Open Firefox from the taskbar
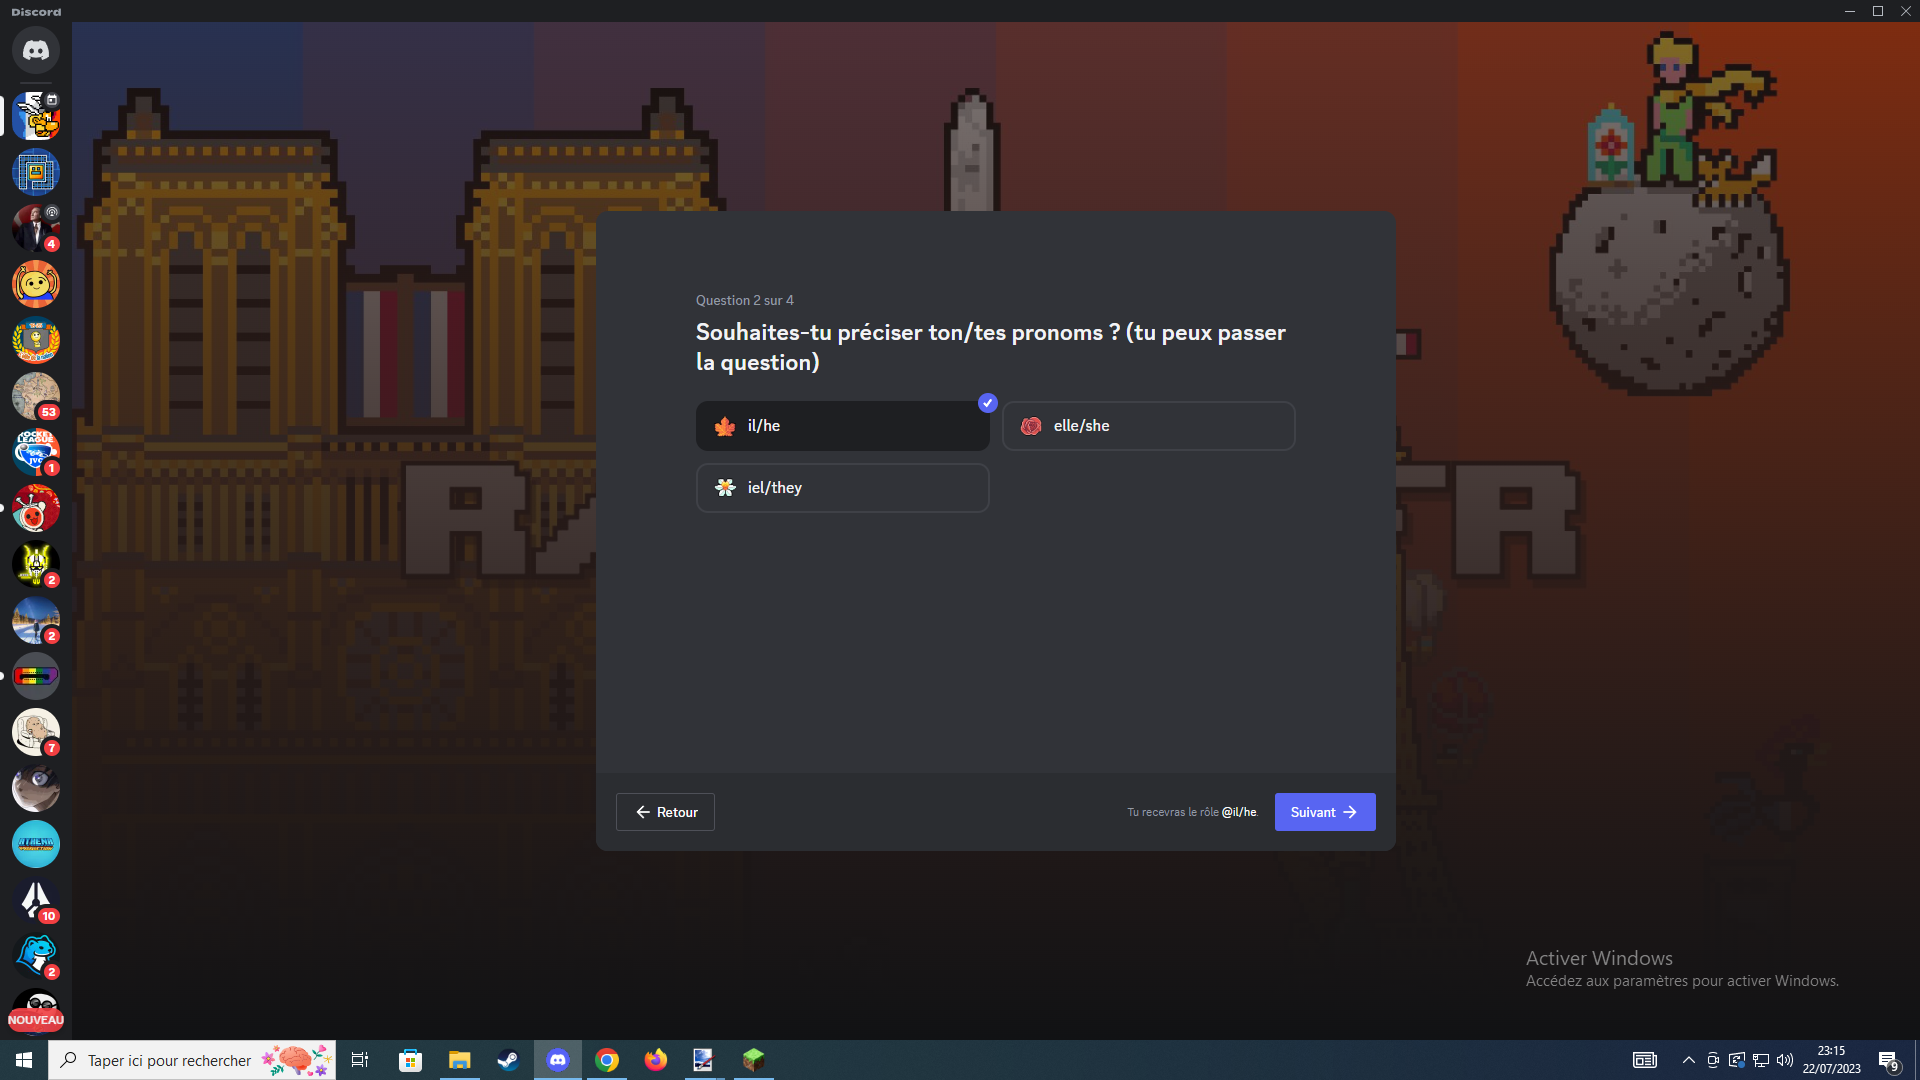Image resolution: width=1920 pixels, height=1080 pixels. pyautogui.click(x=656, y=1060)
